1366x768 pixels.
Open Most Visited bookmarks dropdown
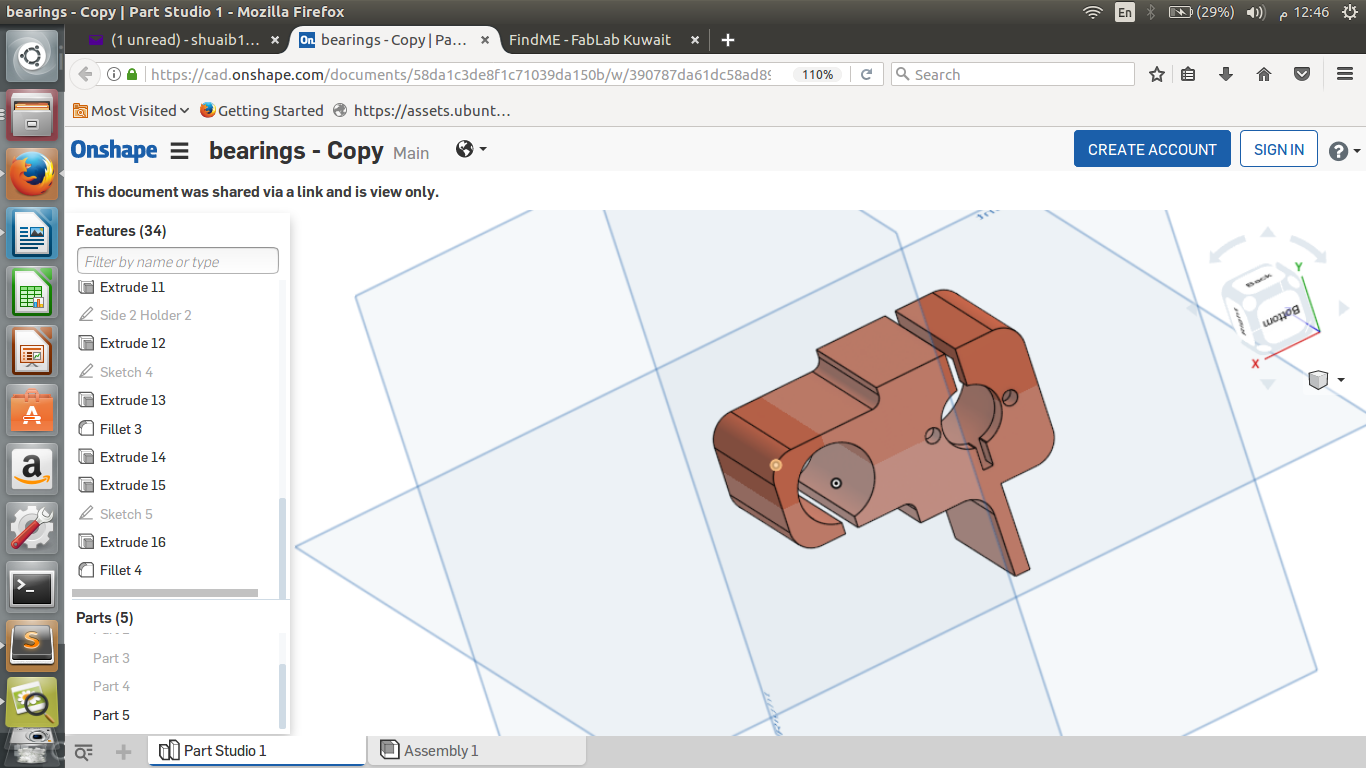[131, 111]
